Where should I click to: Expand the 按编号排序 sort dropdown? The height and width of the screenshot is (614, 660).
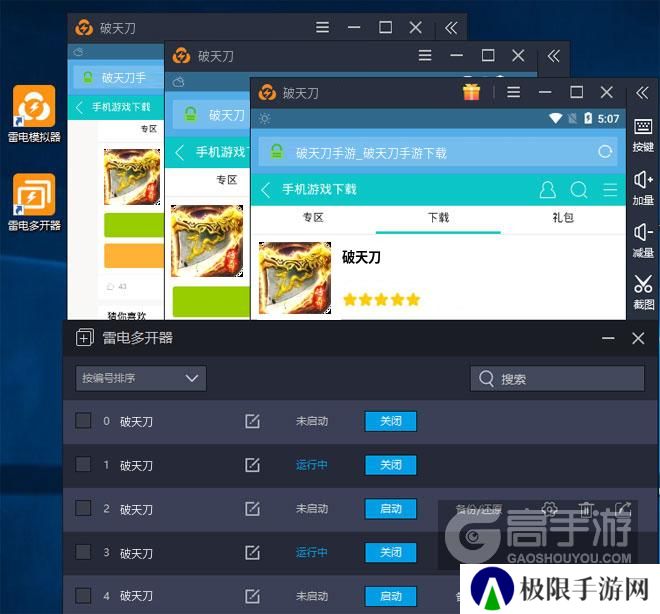[141, 378]
